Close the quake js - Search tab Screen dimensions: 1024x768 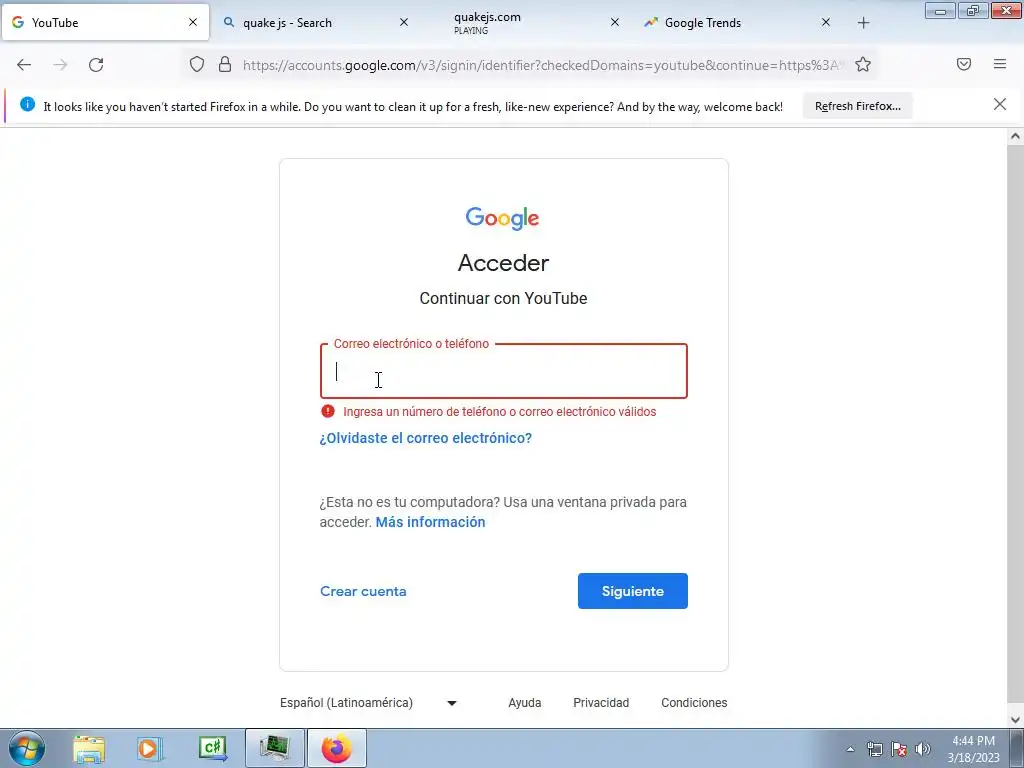pos(404,22)
